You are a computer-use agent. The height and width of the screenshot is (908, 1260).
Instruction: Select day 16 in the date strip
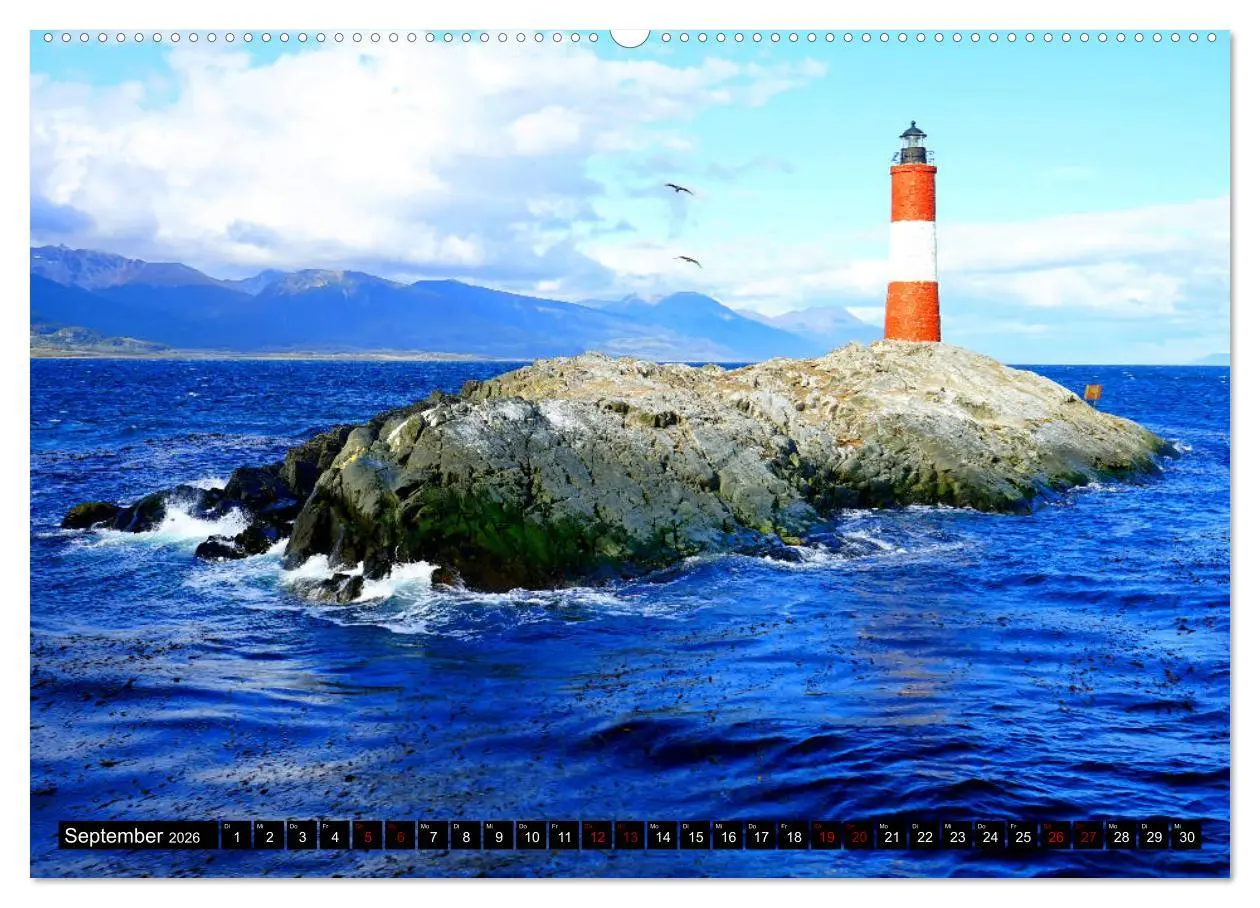[727, 836]
